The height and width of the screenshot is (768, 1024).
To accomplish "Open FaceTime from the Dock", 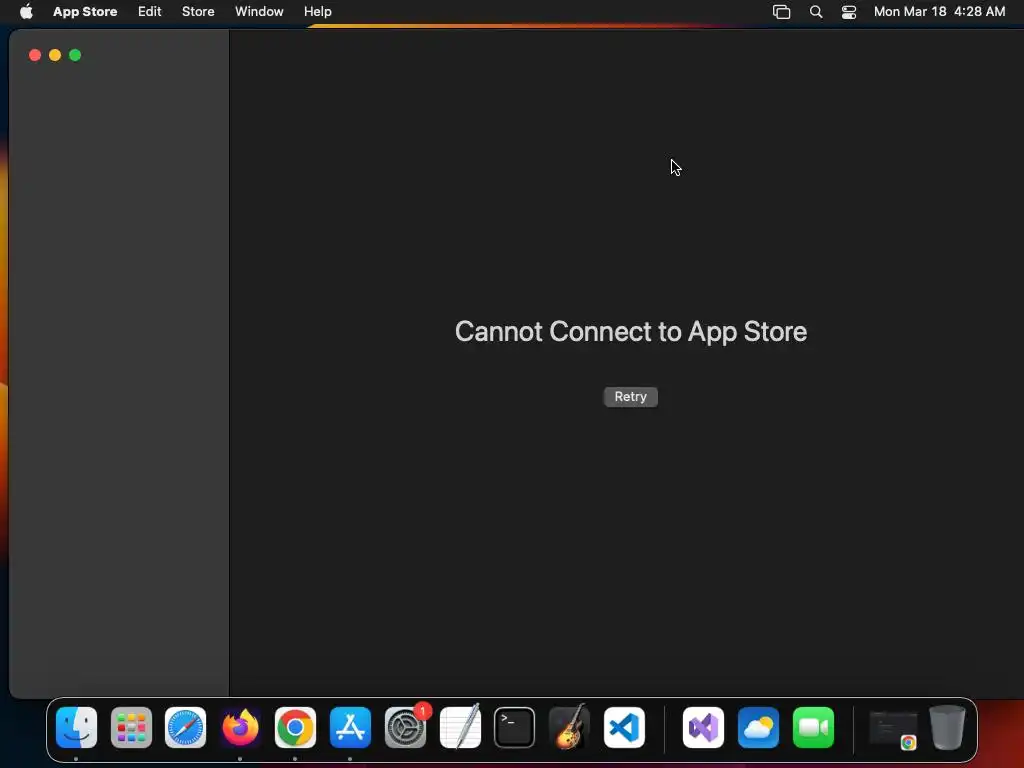I will [813, 727].
